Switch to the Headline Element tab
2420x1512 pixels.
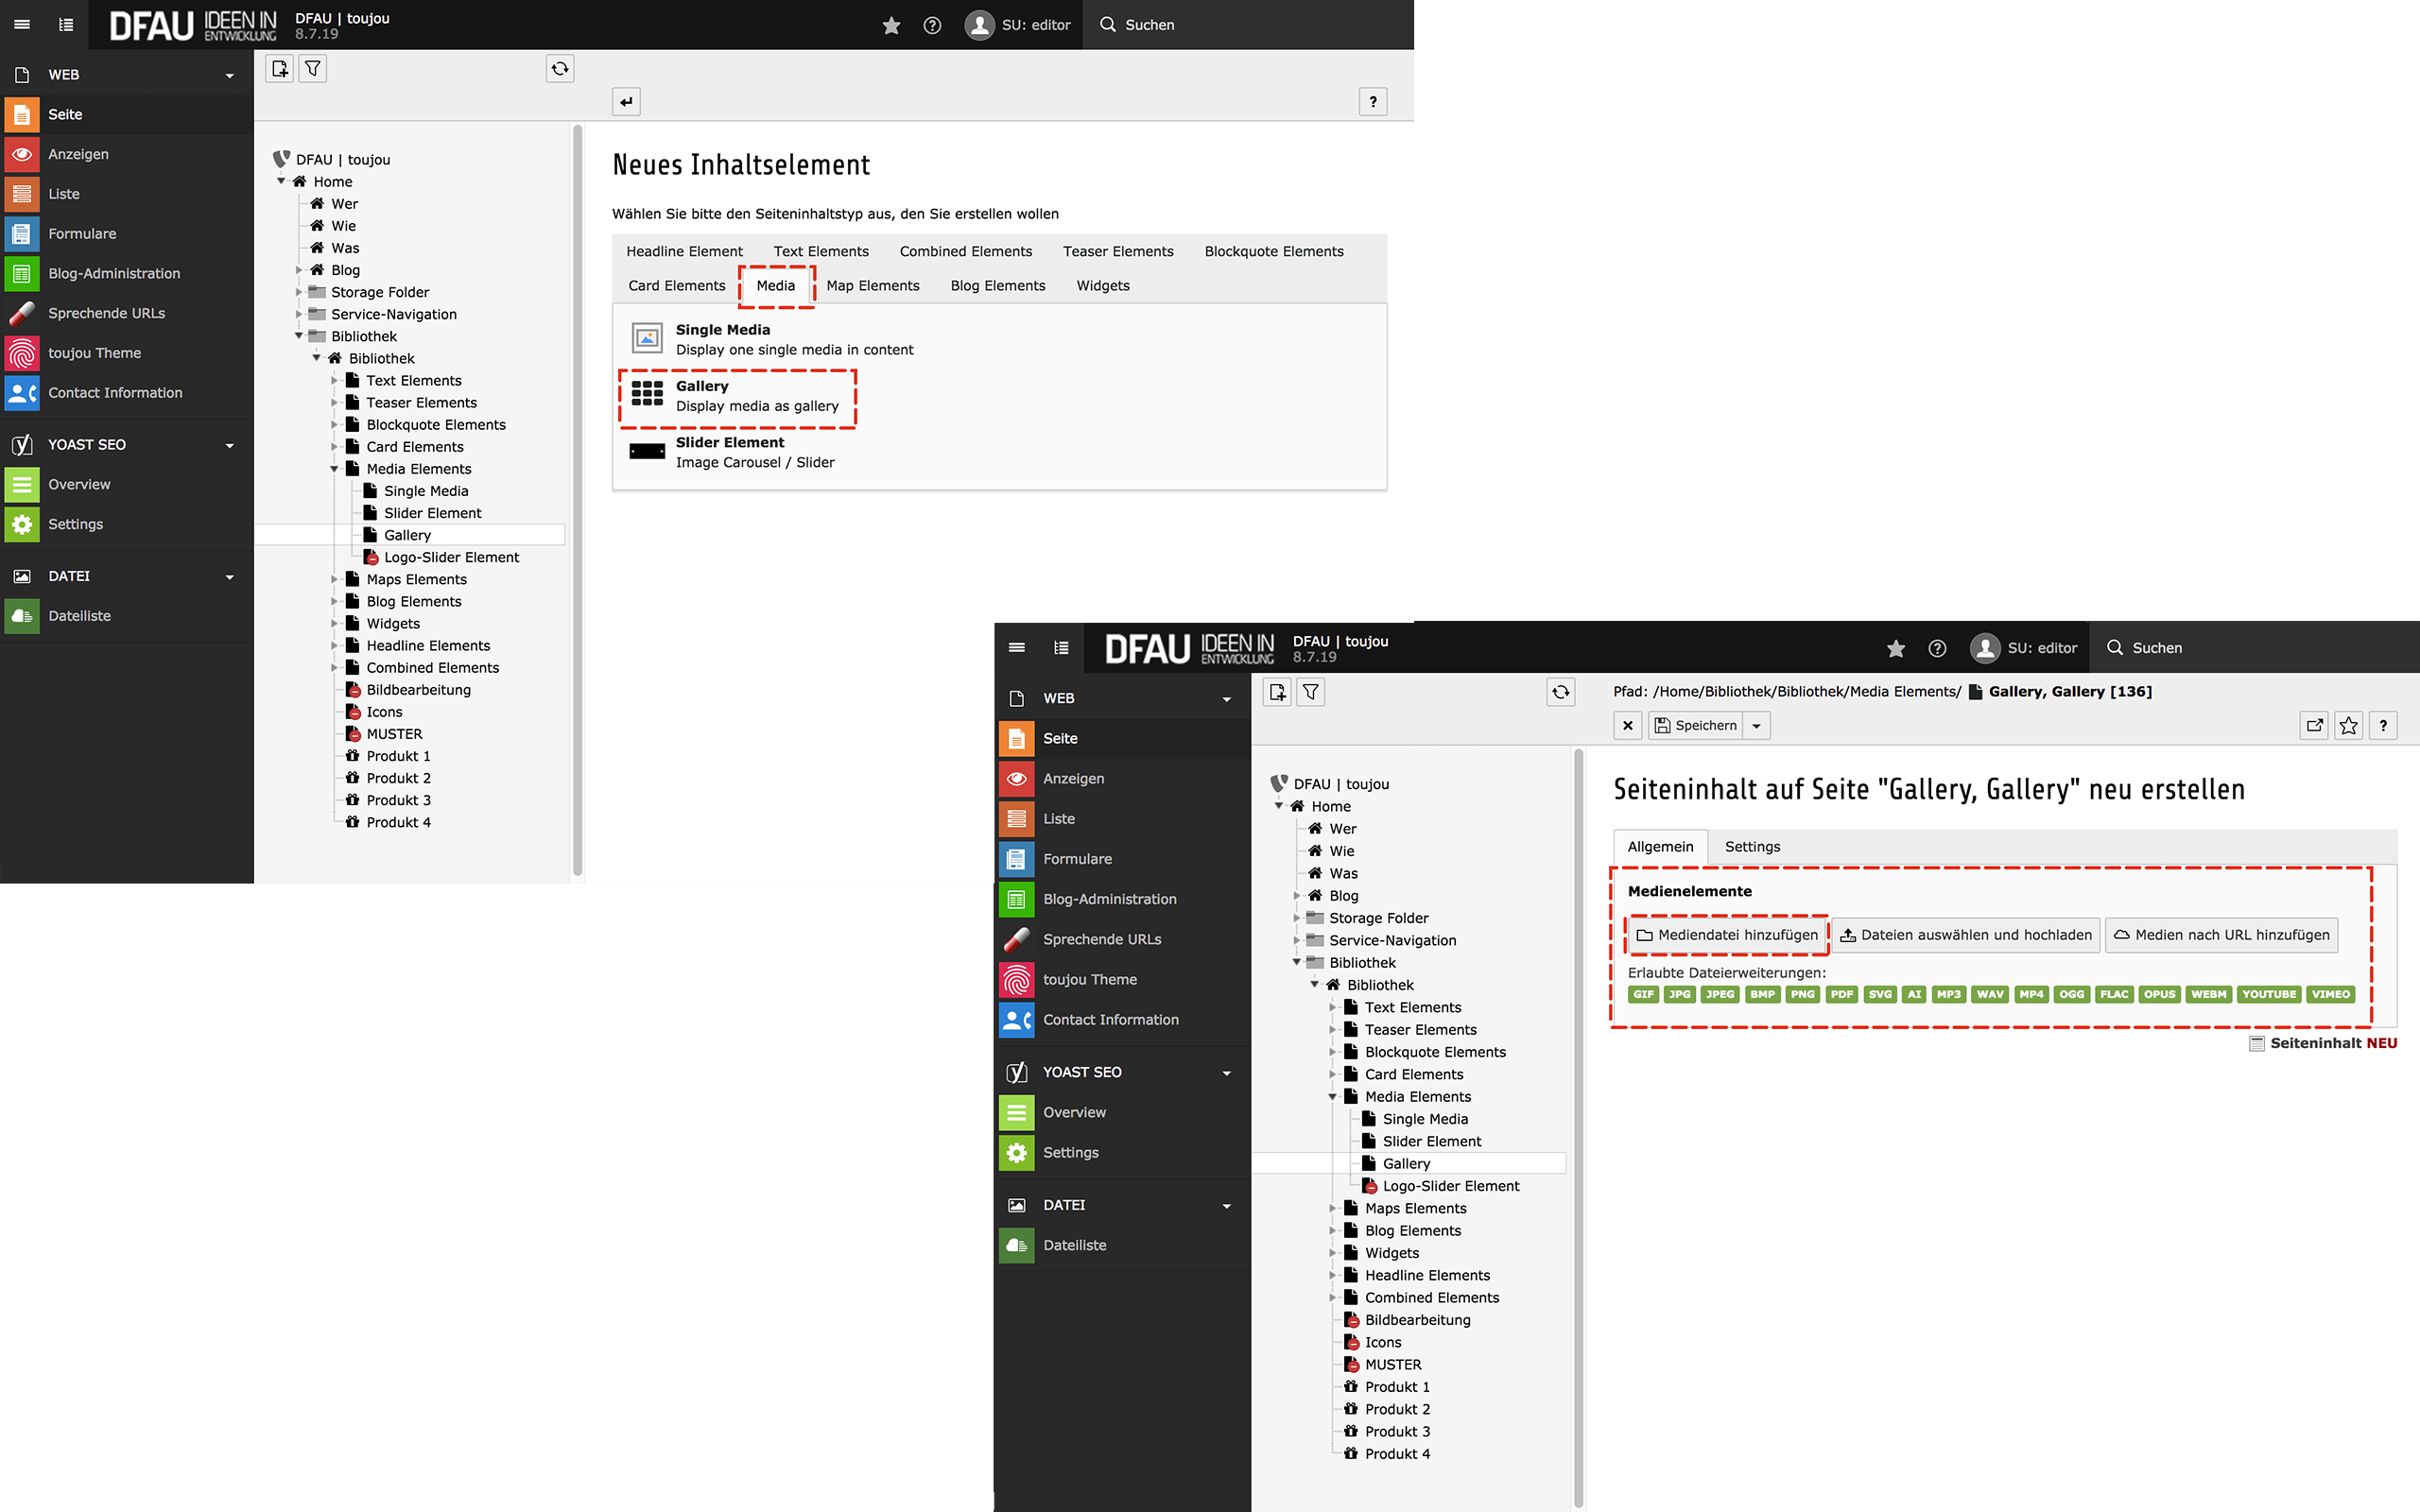pyautogui.click(x=685, y=251)
